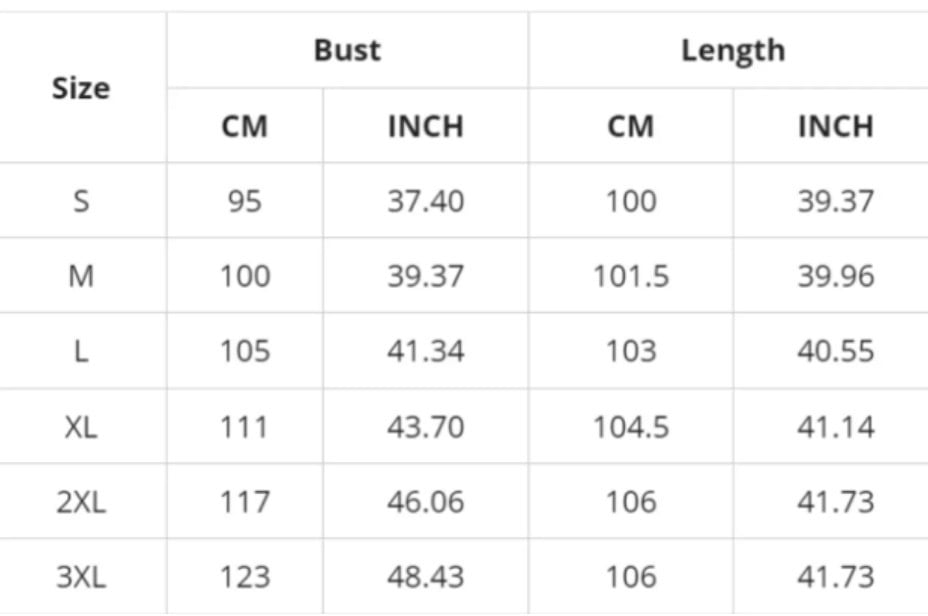Select the XL size row label
The height and width of the screenshot is (616, 928).
81,427
